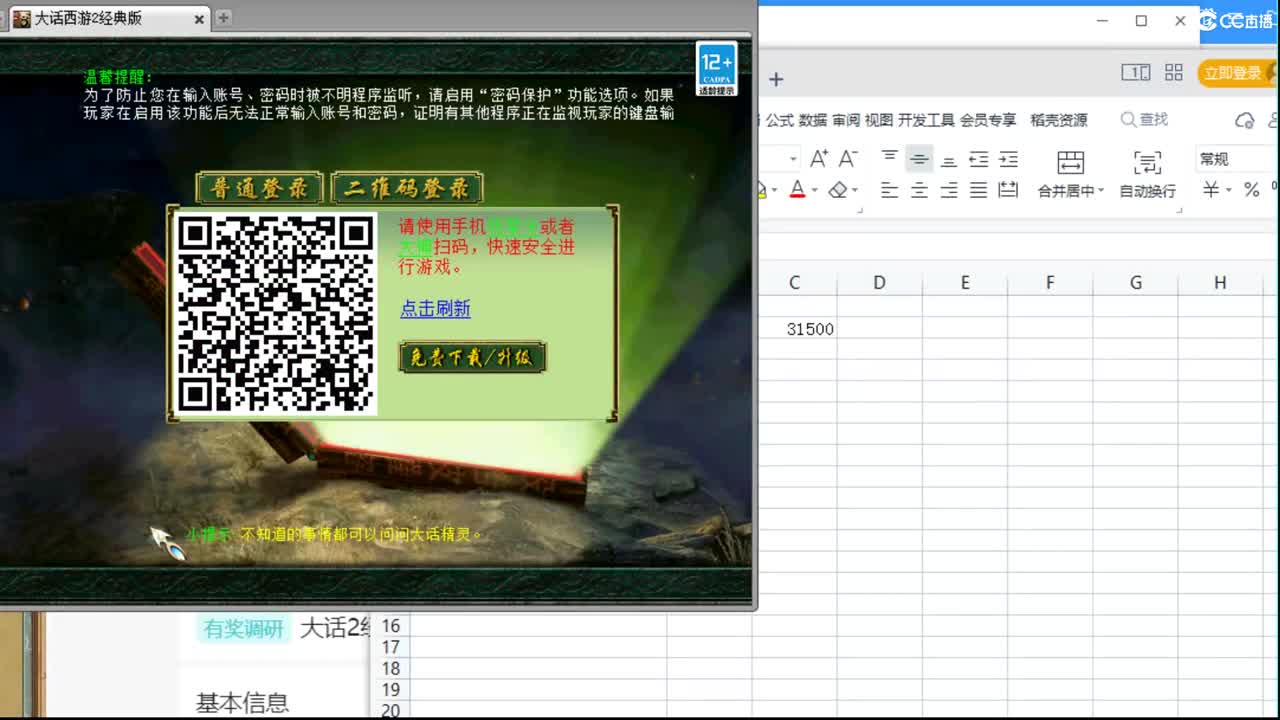This screenshot has width=1280, height=720.
Task: Center text horizontally
Action: (x=919, y=190)
